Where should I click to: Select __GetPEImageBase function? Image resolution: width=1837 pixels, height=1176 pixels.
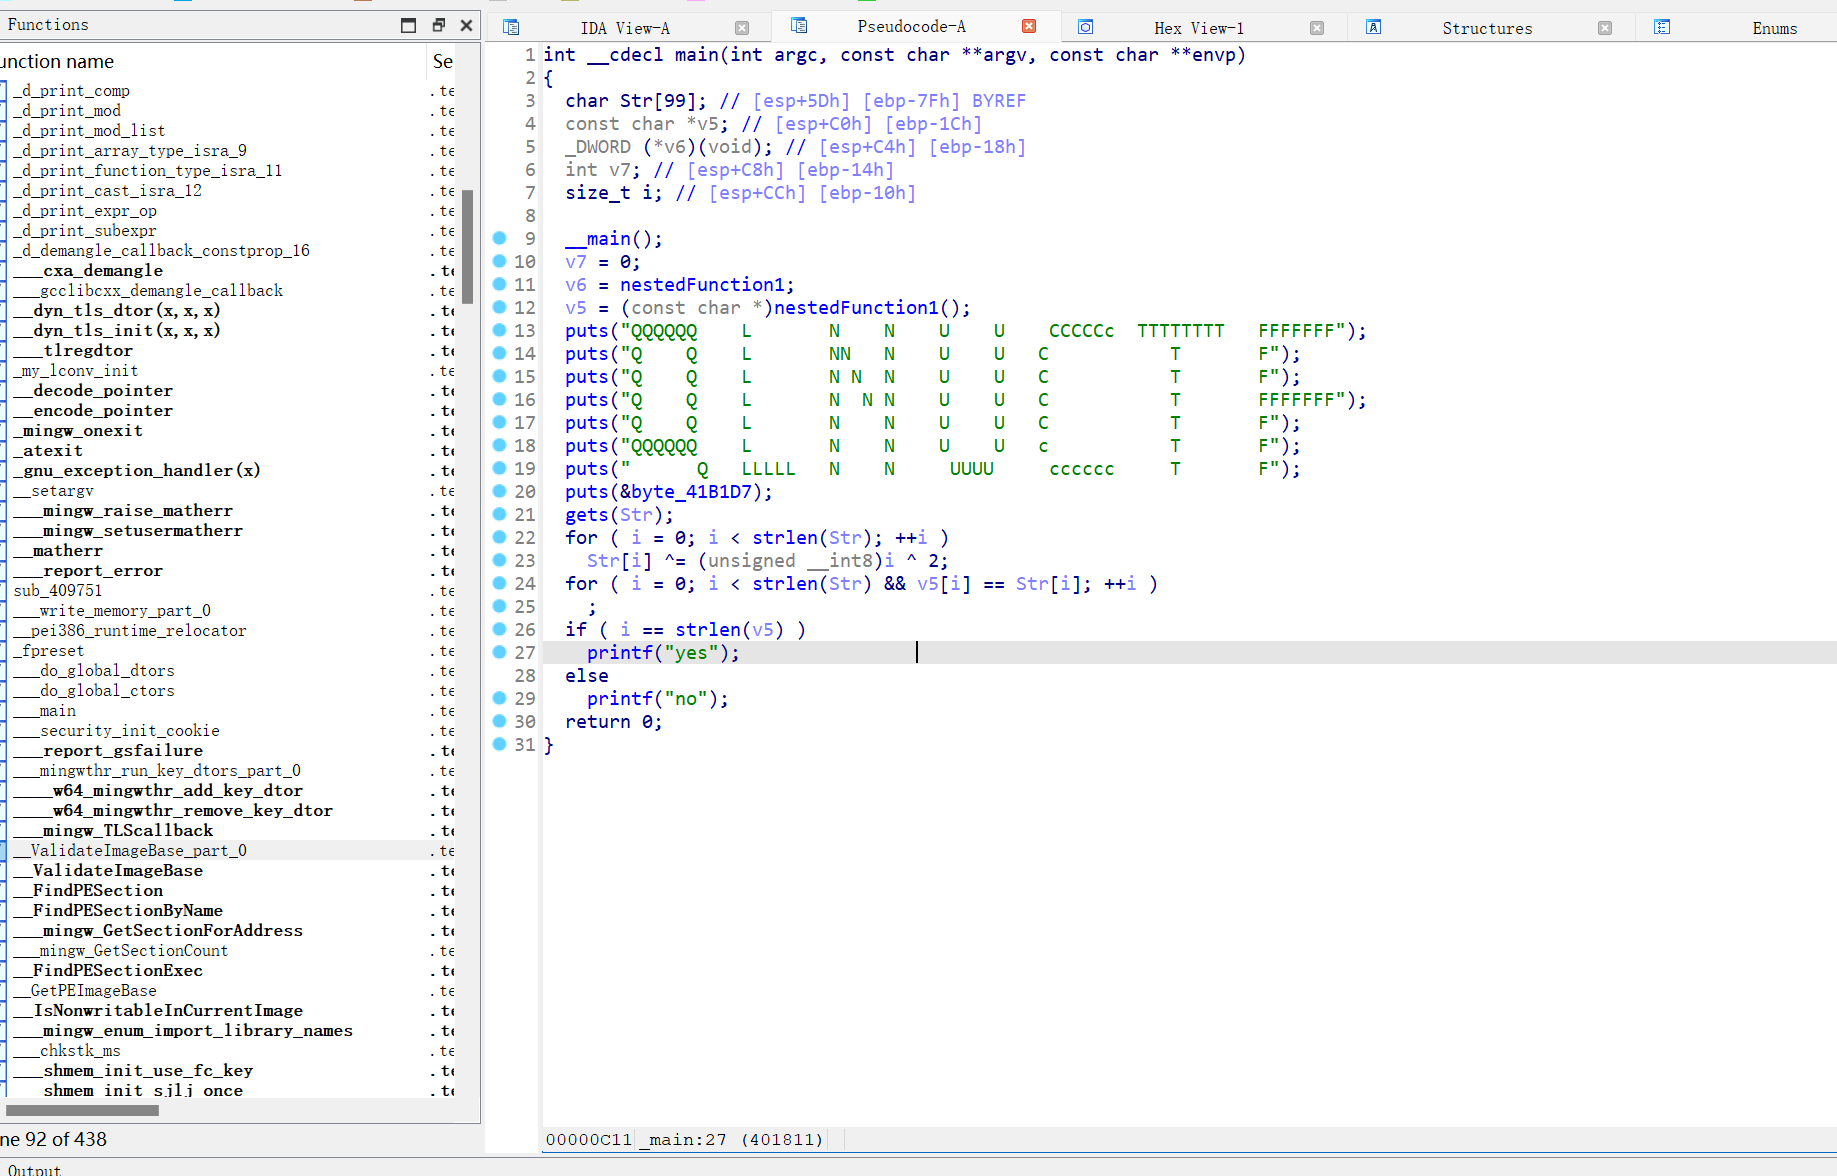point(85,990)
